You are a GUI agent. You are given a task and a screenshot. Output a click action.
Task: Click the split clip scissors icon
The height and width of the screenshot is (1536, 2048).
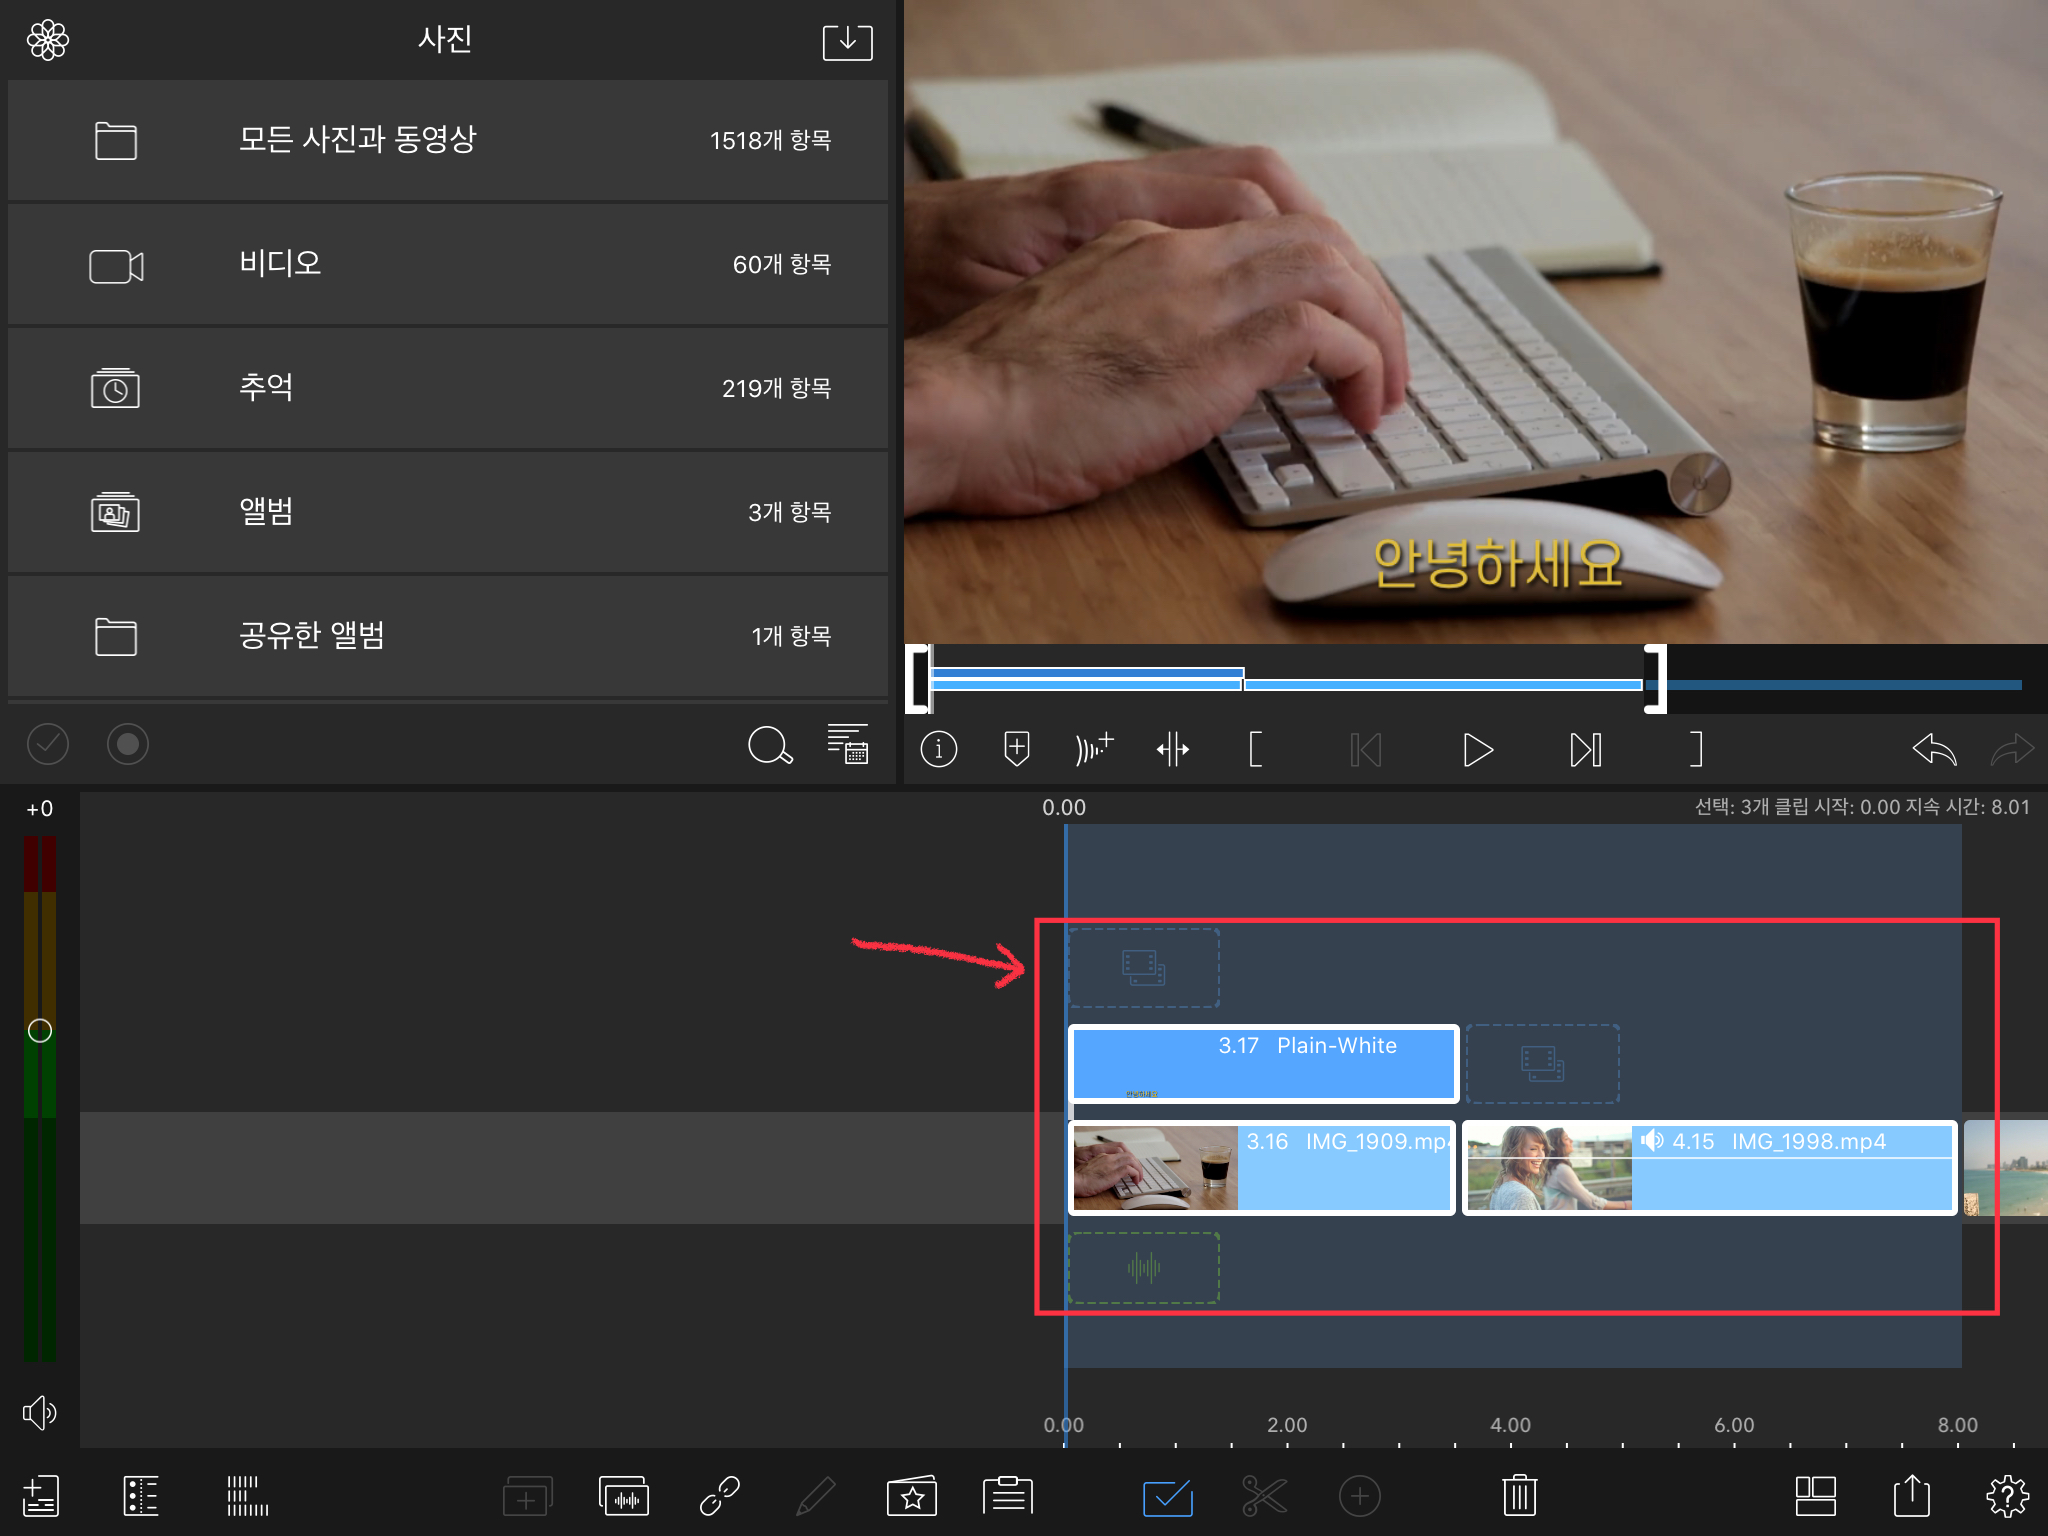coord(1264,1496)
